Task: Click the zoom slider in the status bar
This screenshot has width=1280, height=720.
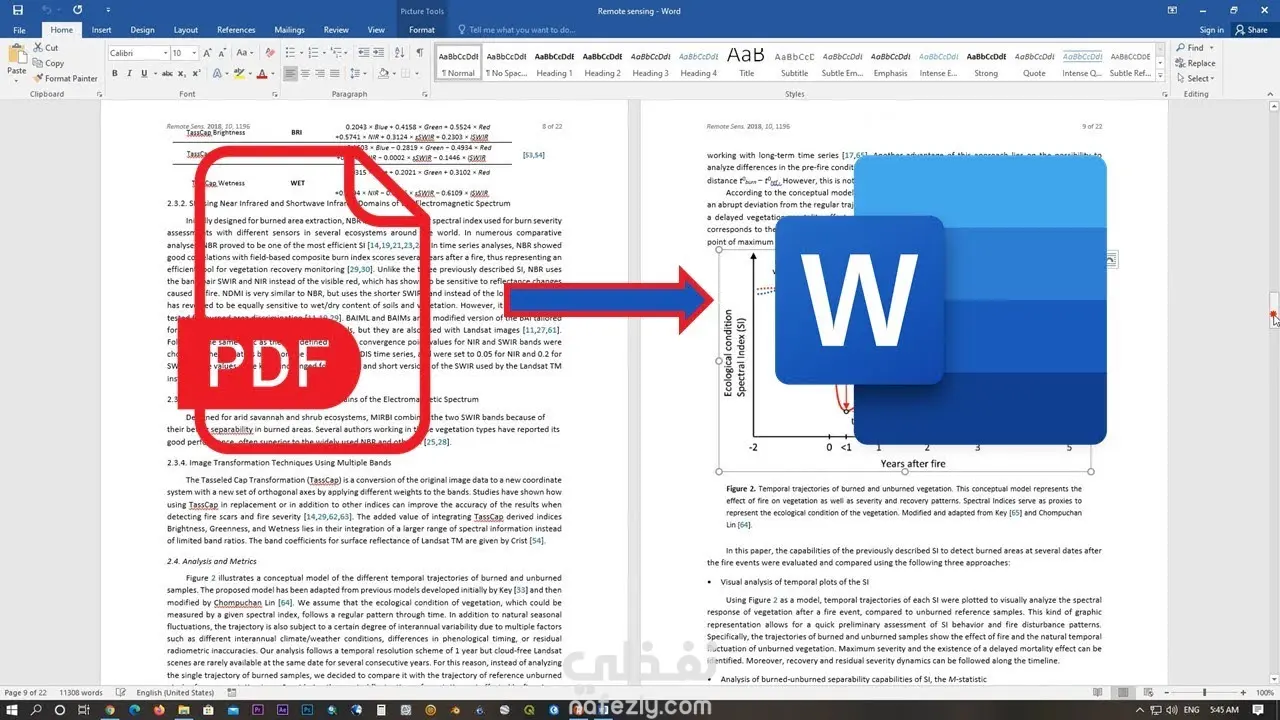Action: click(x=1205, y=693)
